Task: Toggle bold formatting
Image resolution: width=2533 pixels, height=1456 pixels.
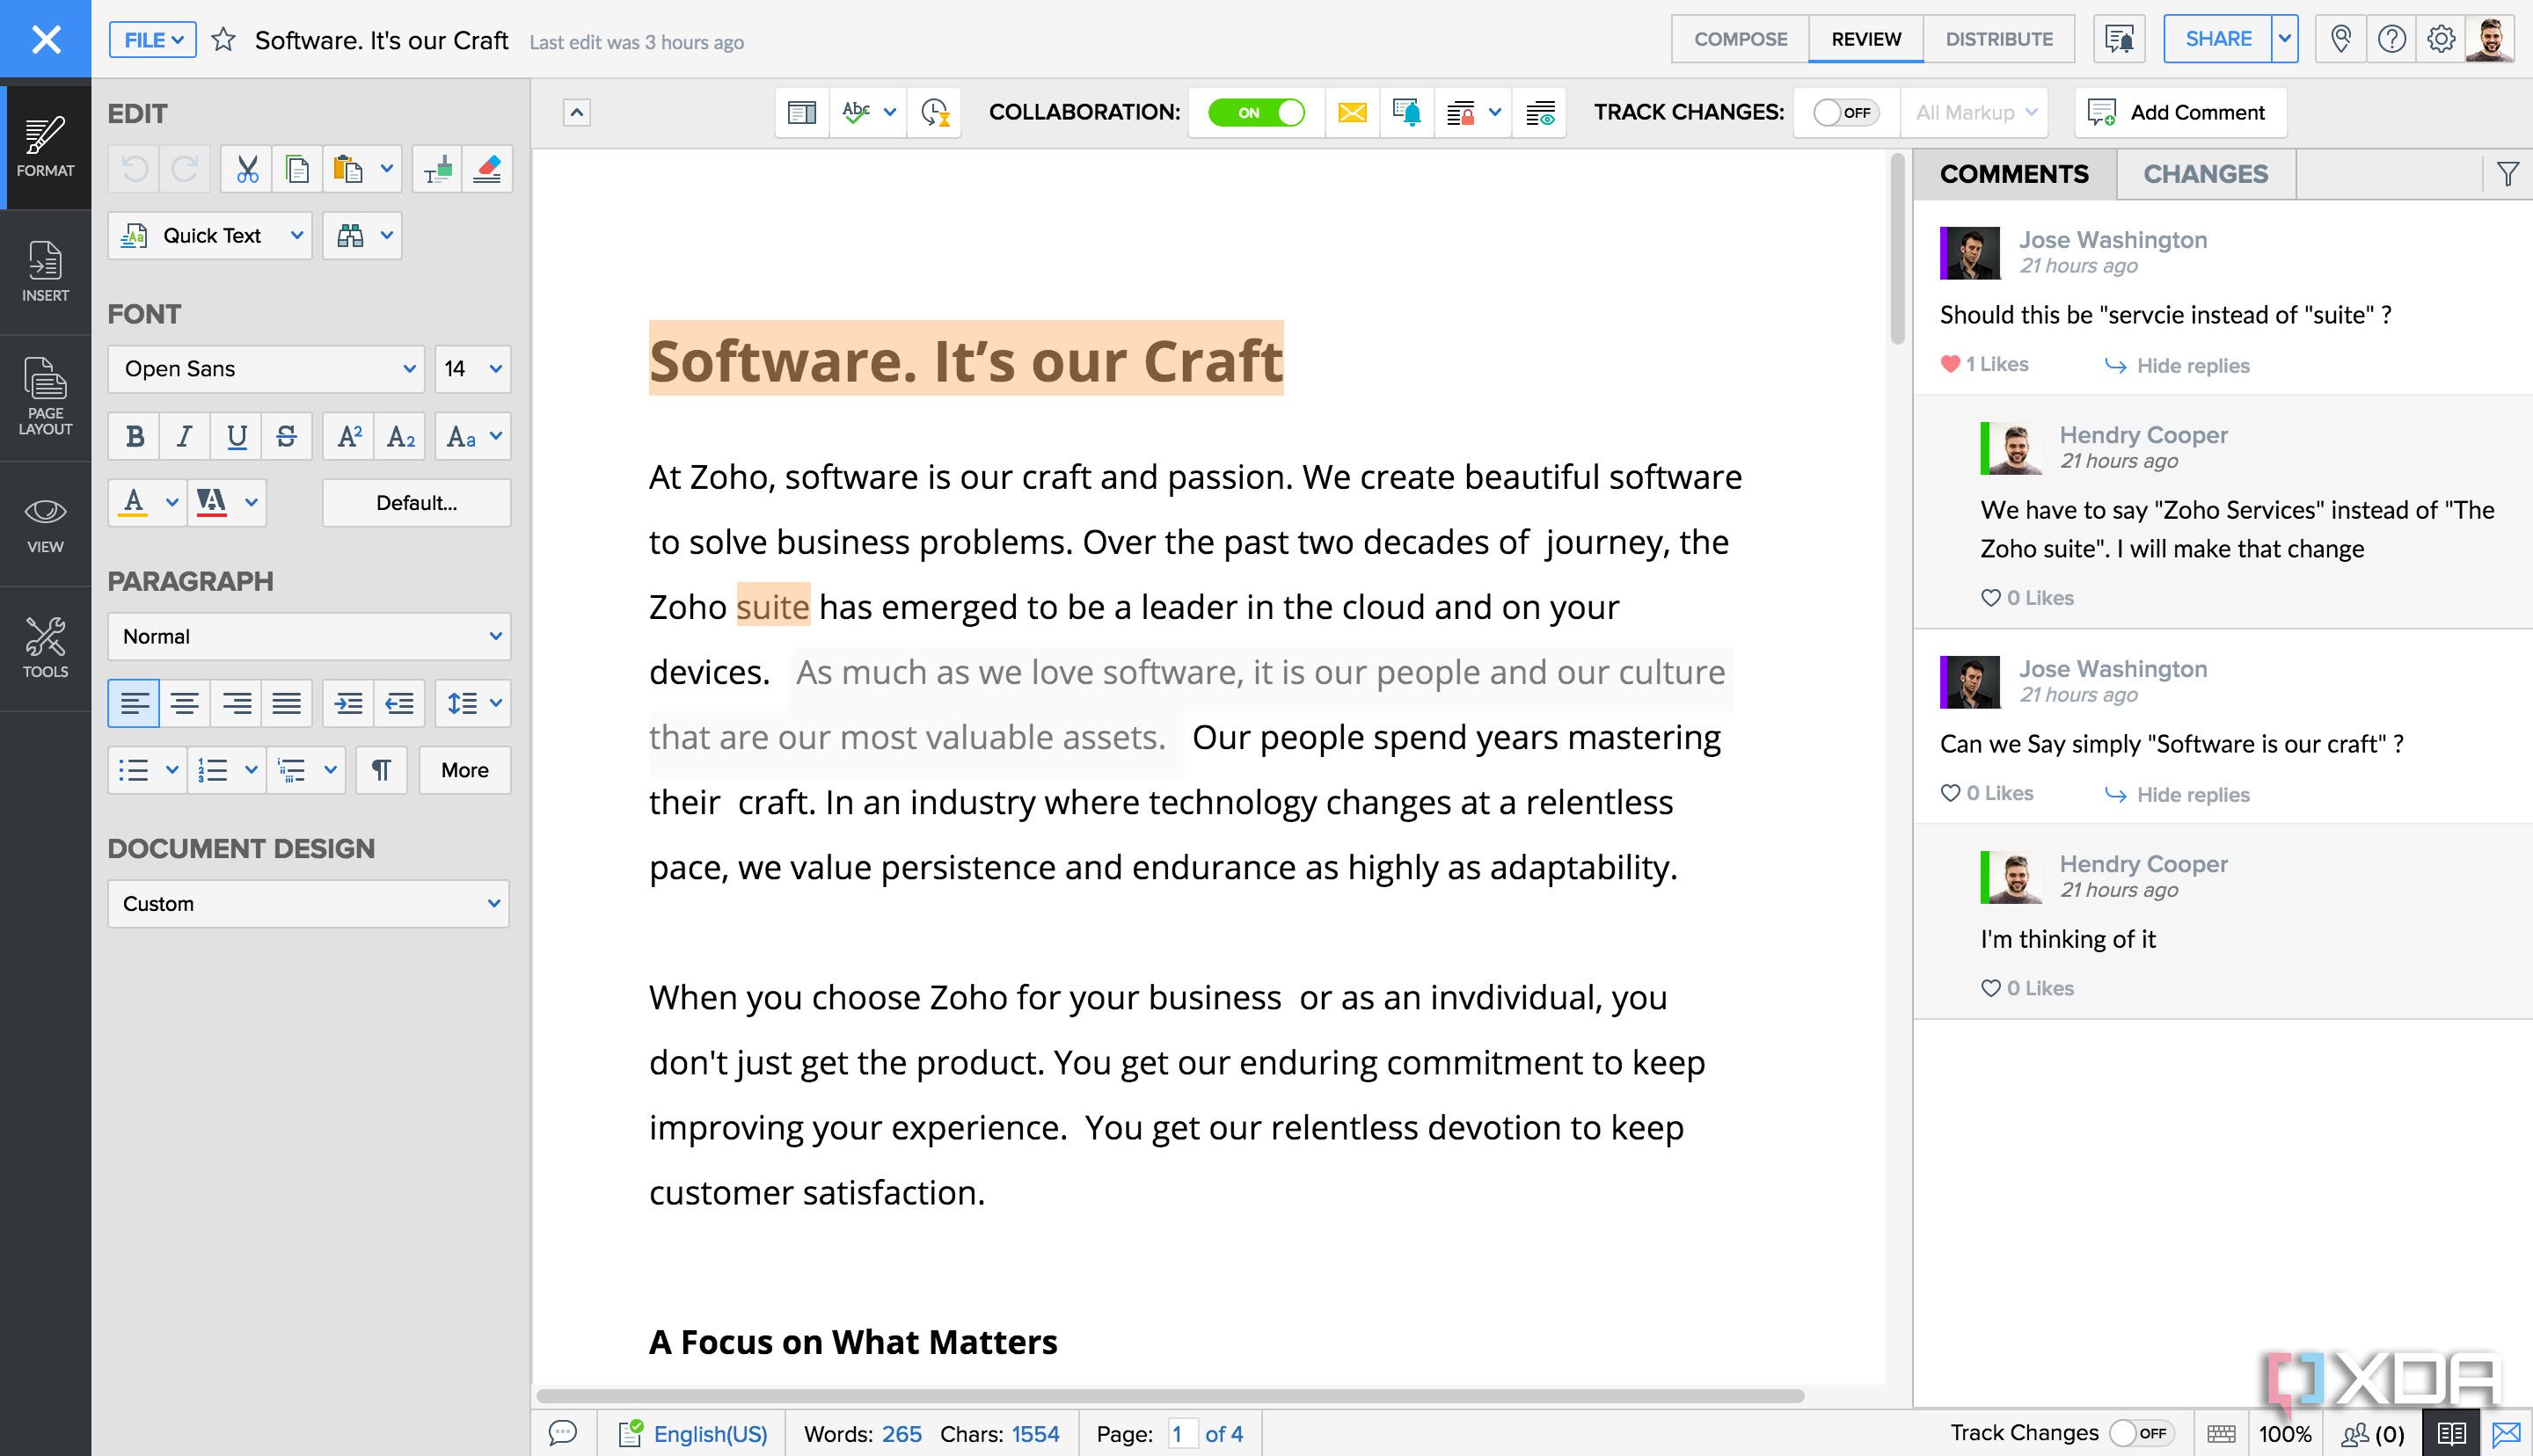Action: click(x=135, y=437)
